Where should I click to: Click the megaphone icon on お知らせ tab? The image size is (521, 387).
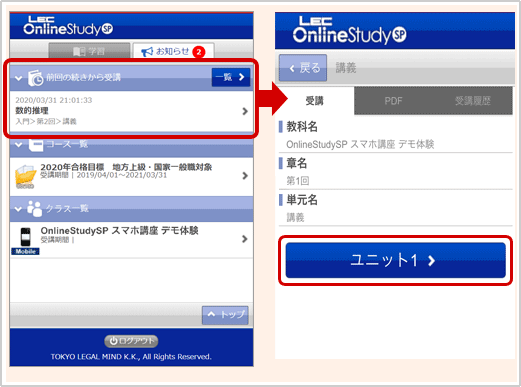pyautogui.click(x=147, y=52)
